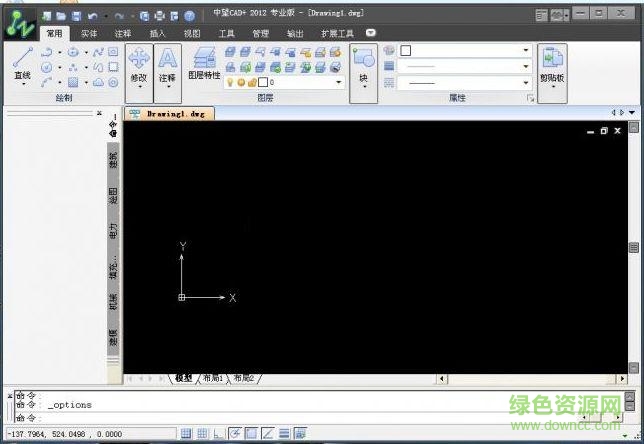
Task: Click the Print printer icon in title bar
Action: [x=159, y=16]
